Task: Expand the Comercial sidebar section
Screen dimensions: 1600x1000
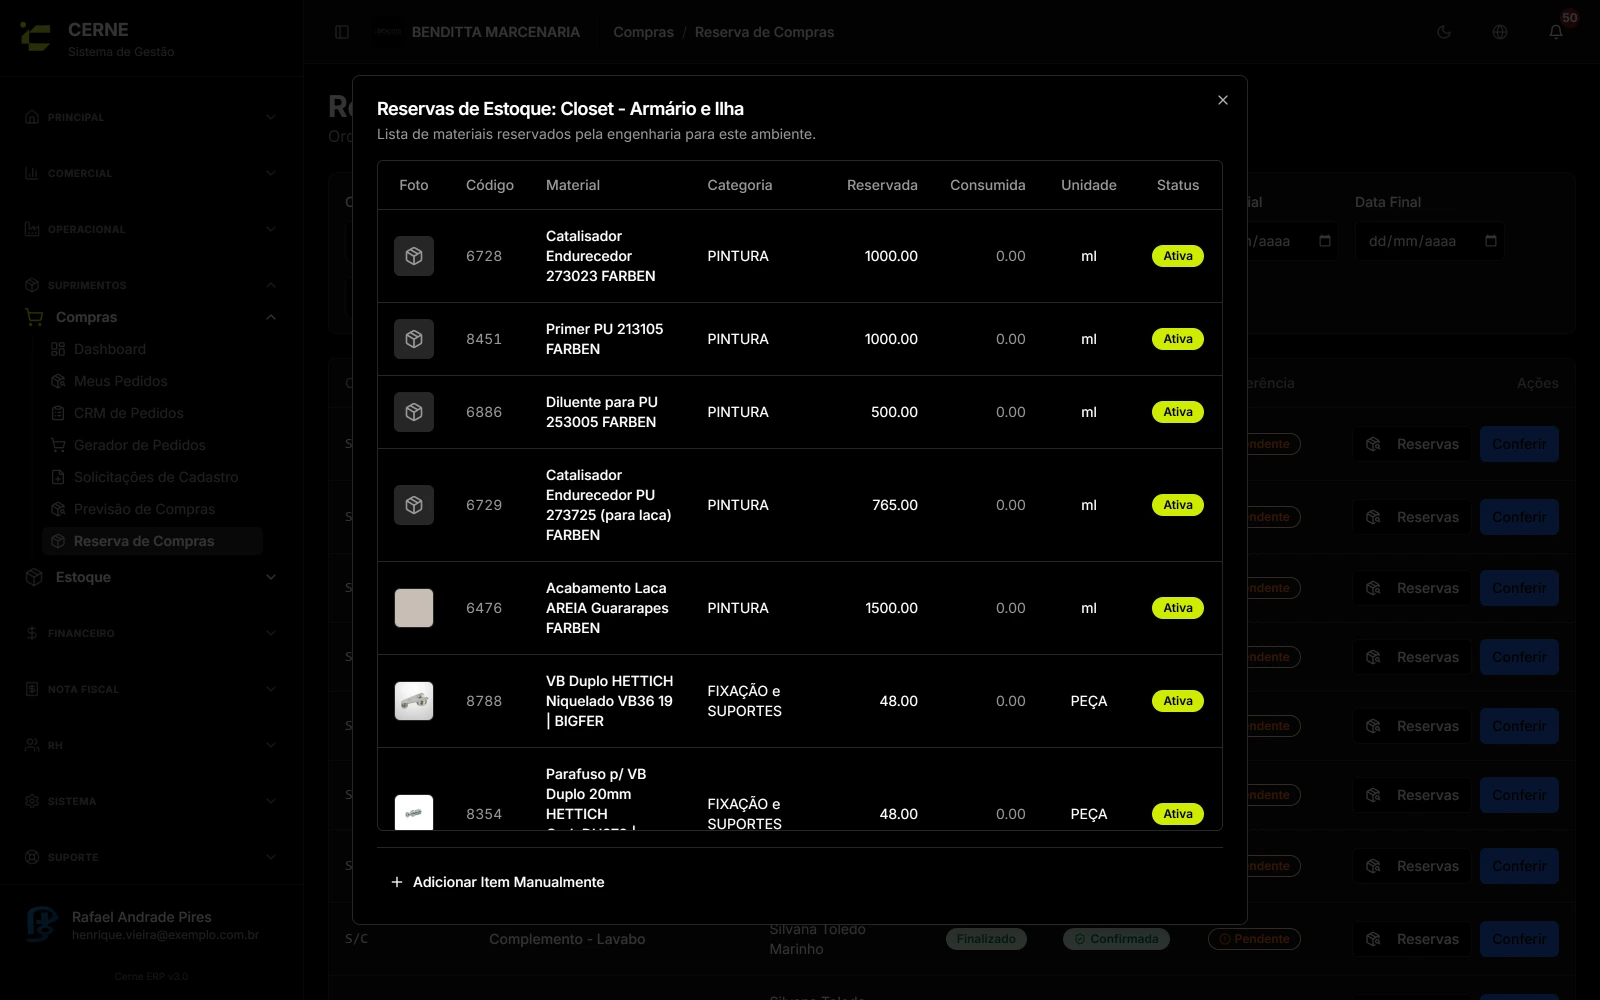Action: pyautogui.click(x=152, y=173)
